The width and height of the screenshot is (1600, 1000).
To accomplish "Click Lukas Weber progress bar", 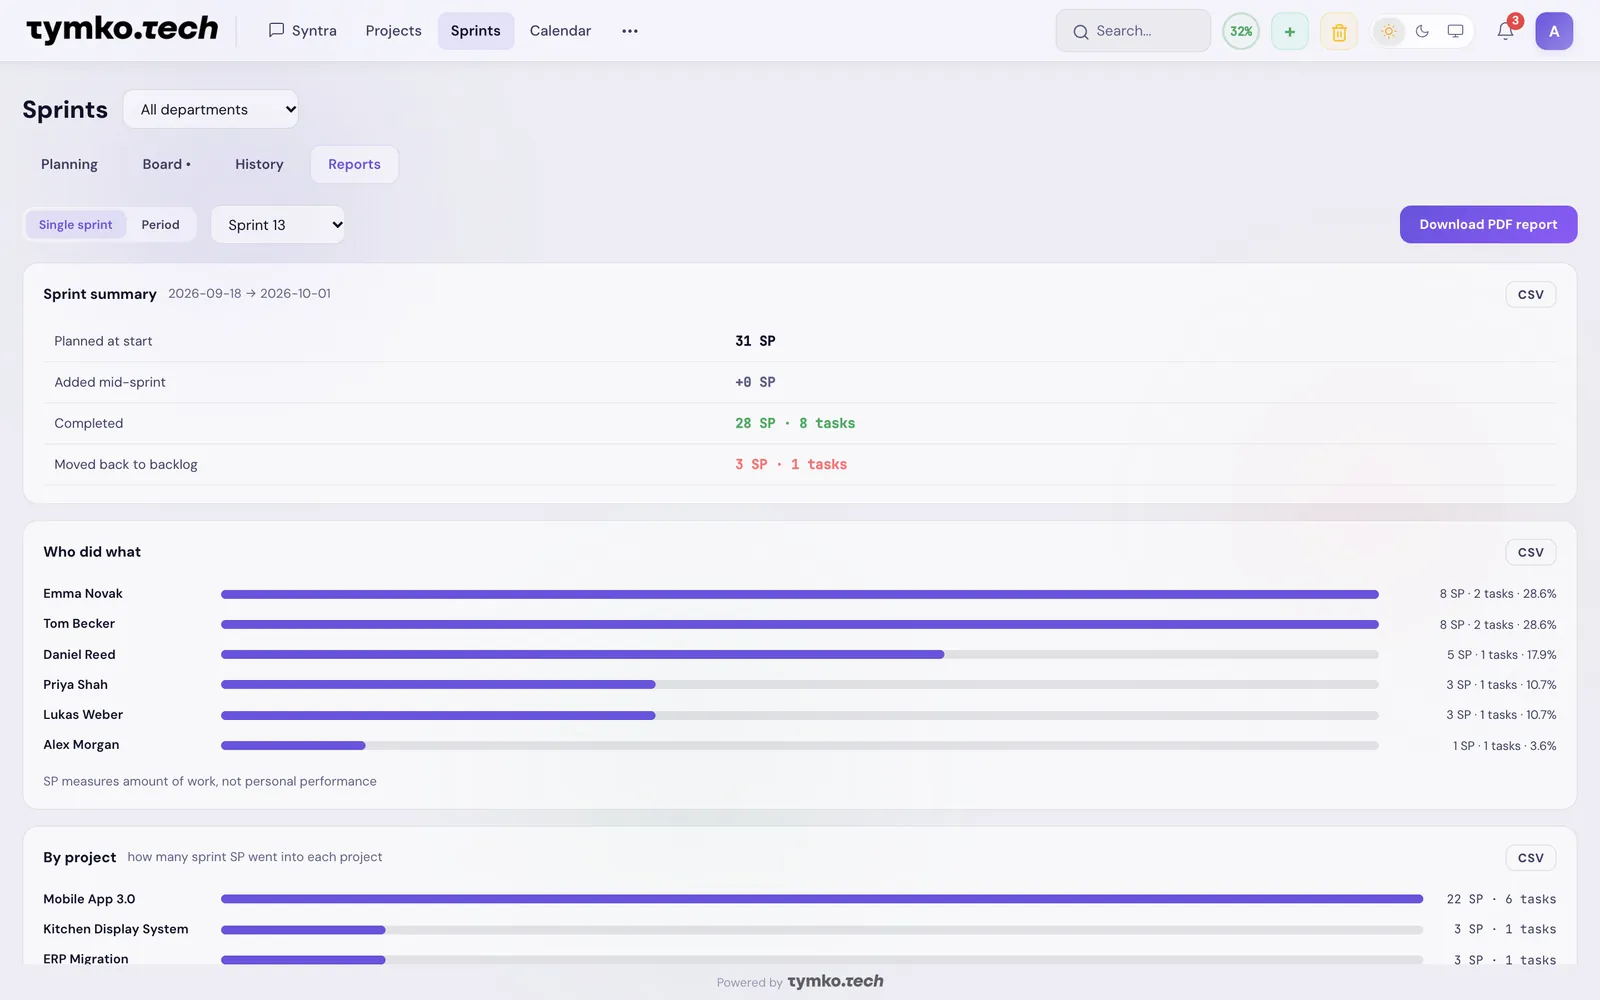I will pos(800,715).
